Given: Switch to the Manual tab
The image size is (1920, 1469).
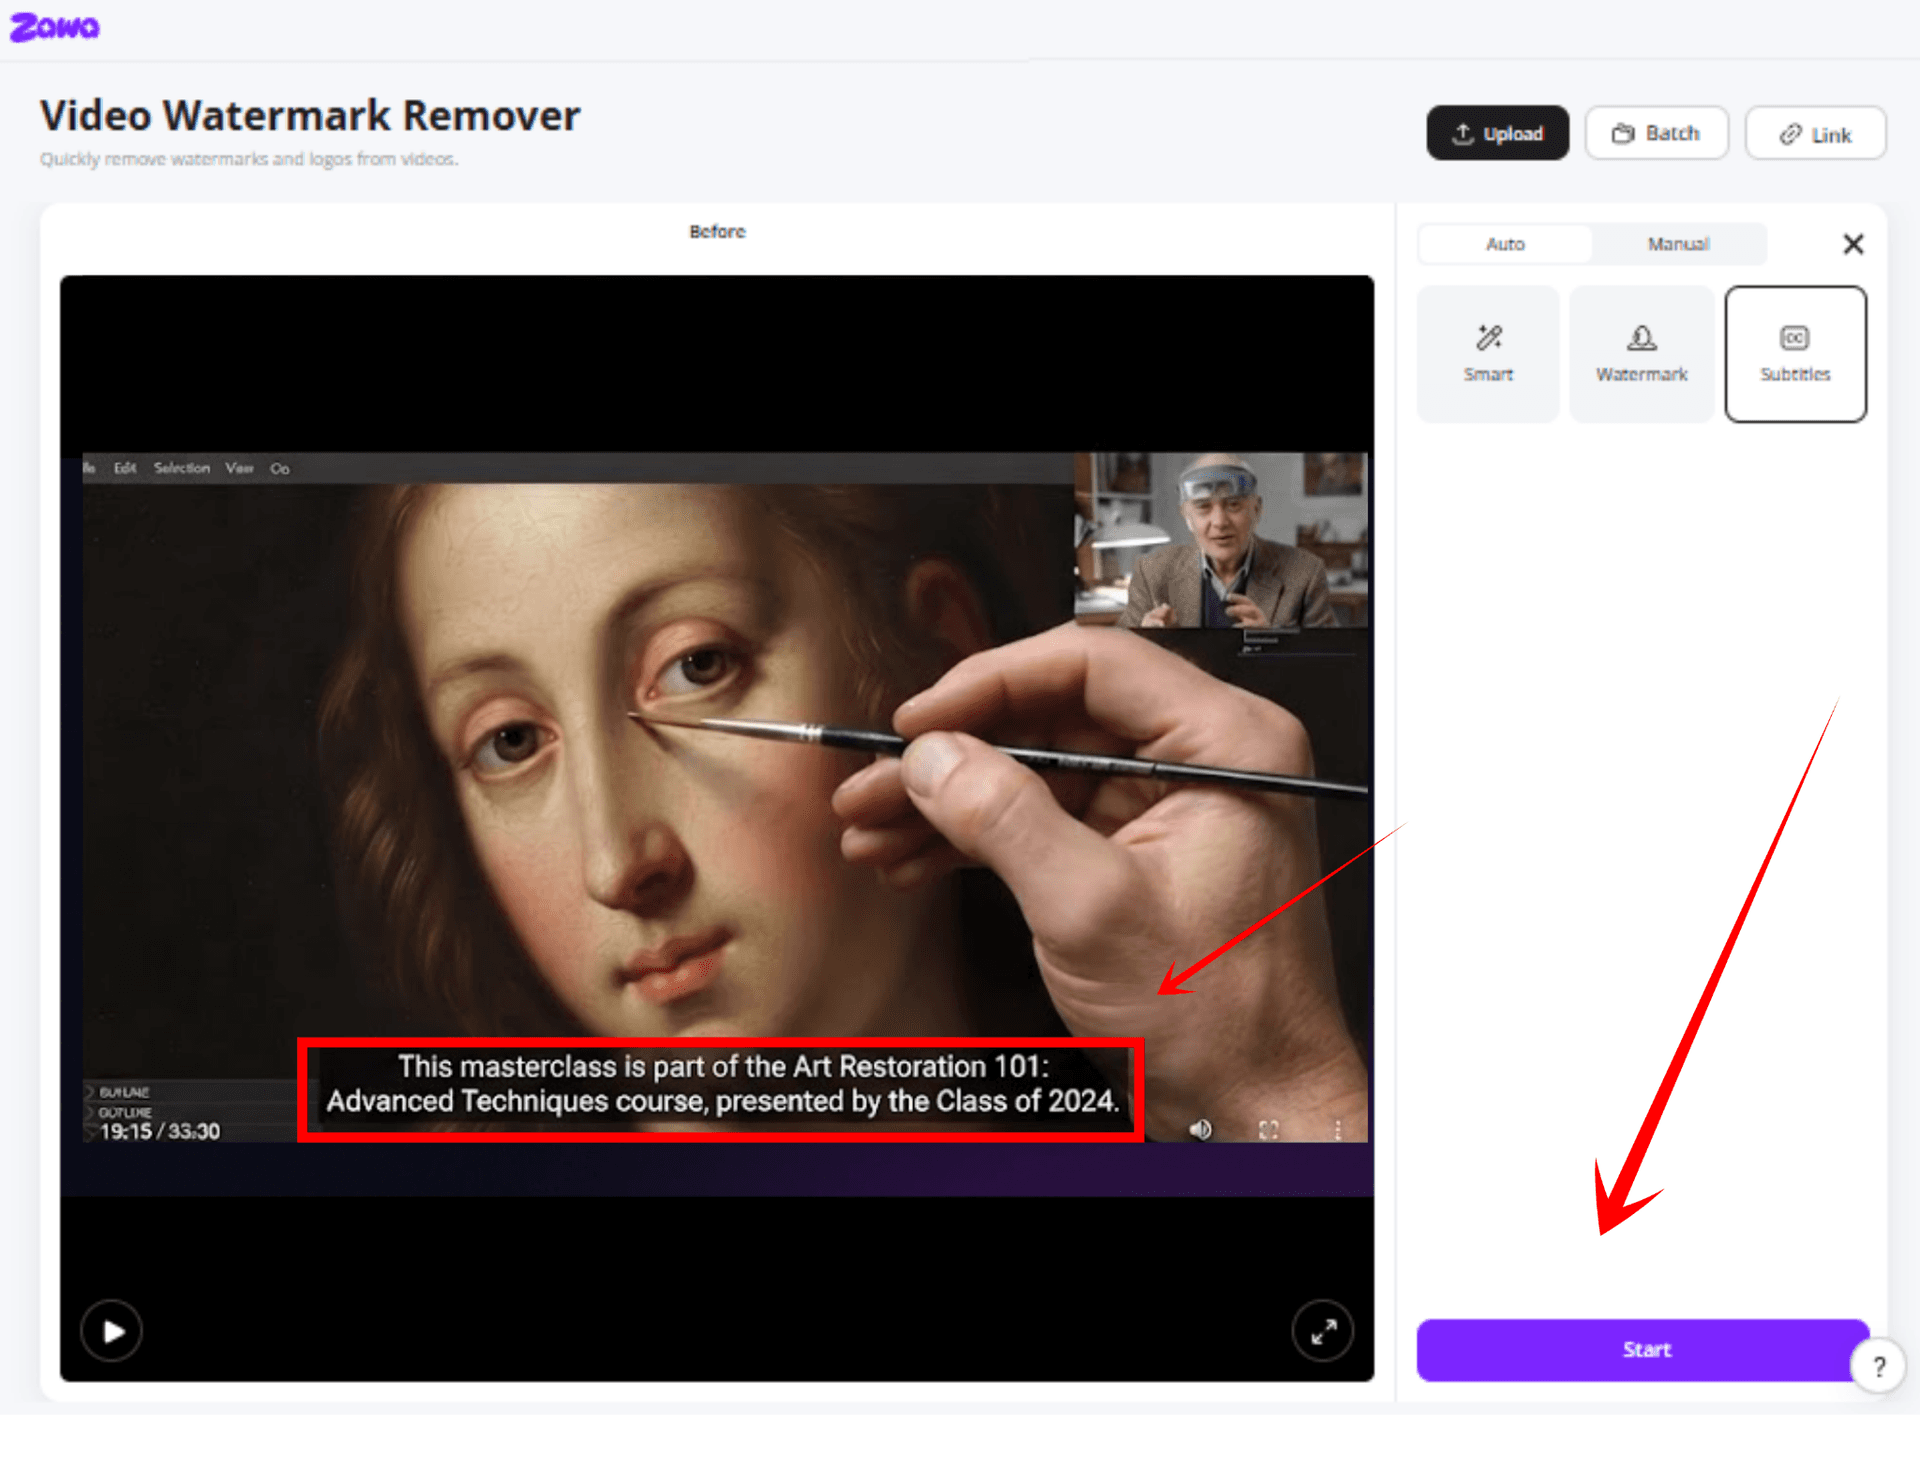Looking at the screenshot, I should point(1678,244).
